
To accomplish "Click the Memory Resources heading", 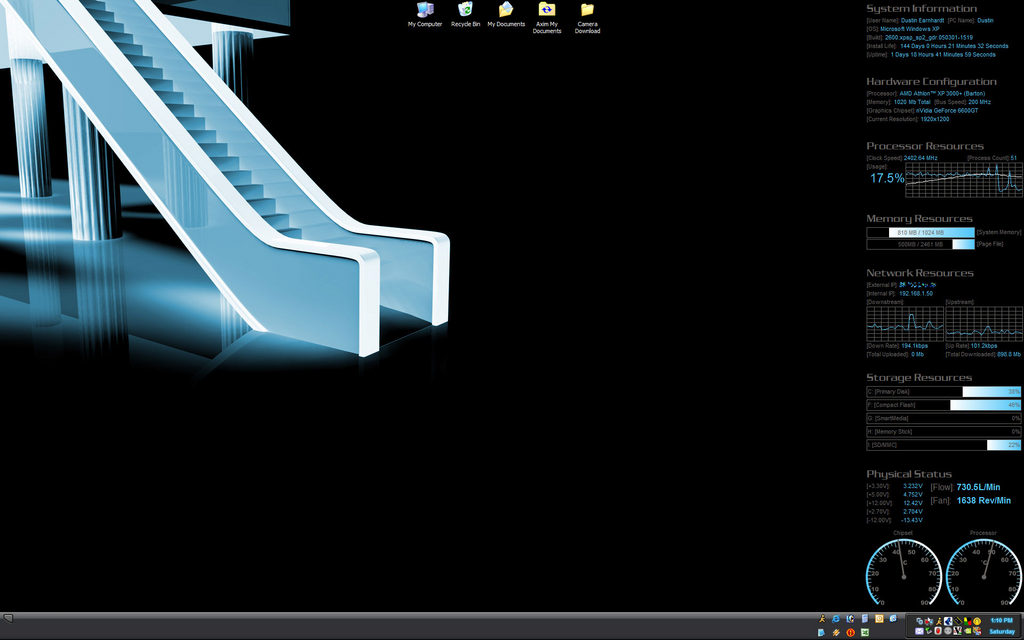I will pyautogui.click(x=920, y=218).
